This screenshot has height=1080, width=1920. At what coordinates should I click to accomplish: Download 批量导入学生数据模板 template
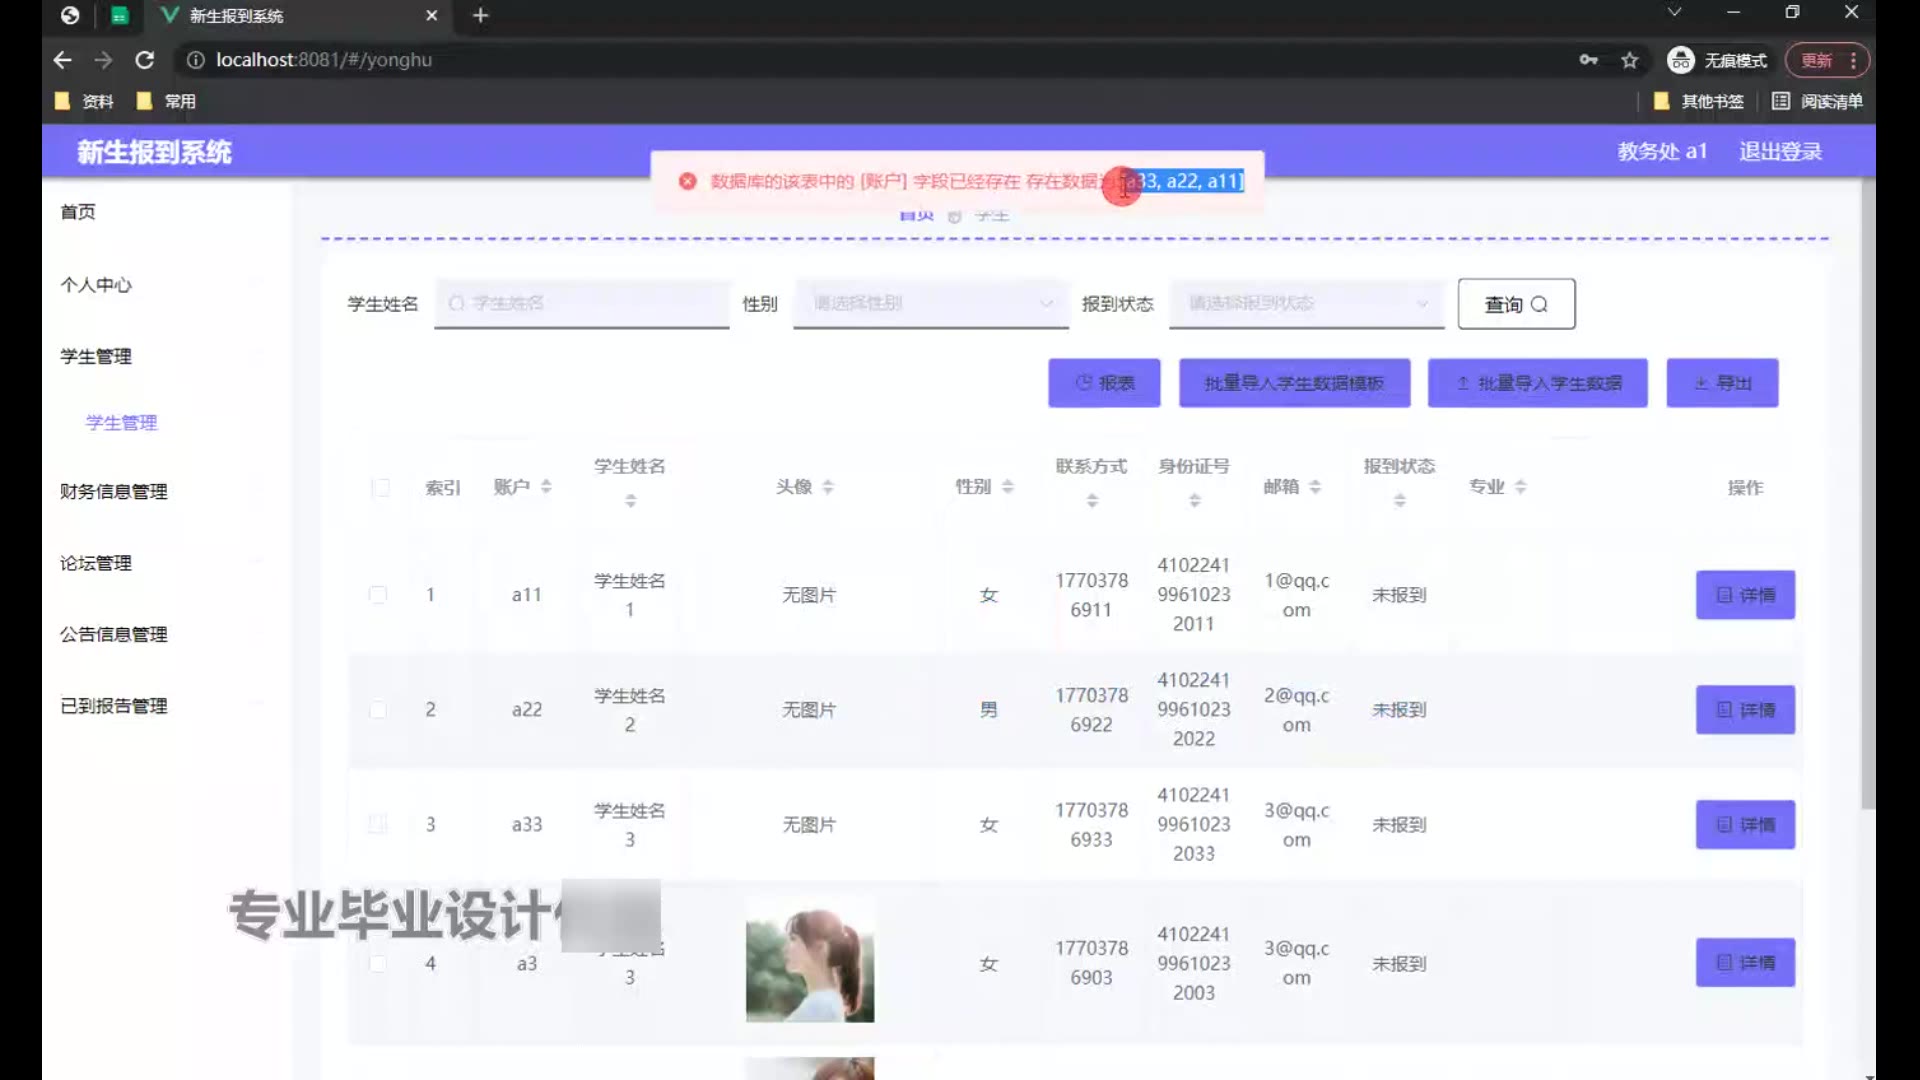point(1294,383)
